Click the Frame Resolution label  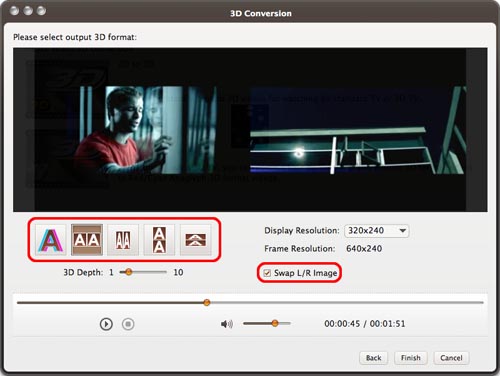pos(299,249)
